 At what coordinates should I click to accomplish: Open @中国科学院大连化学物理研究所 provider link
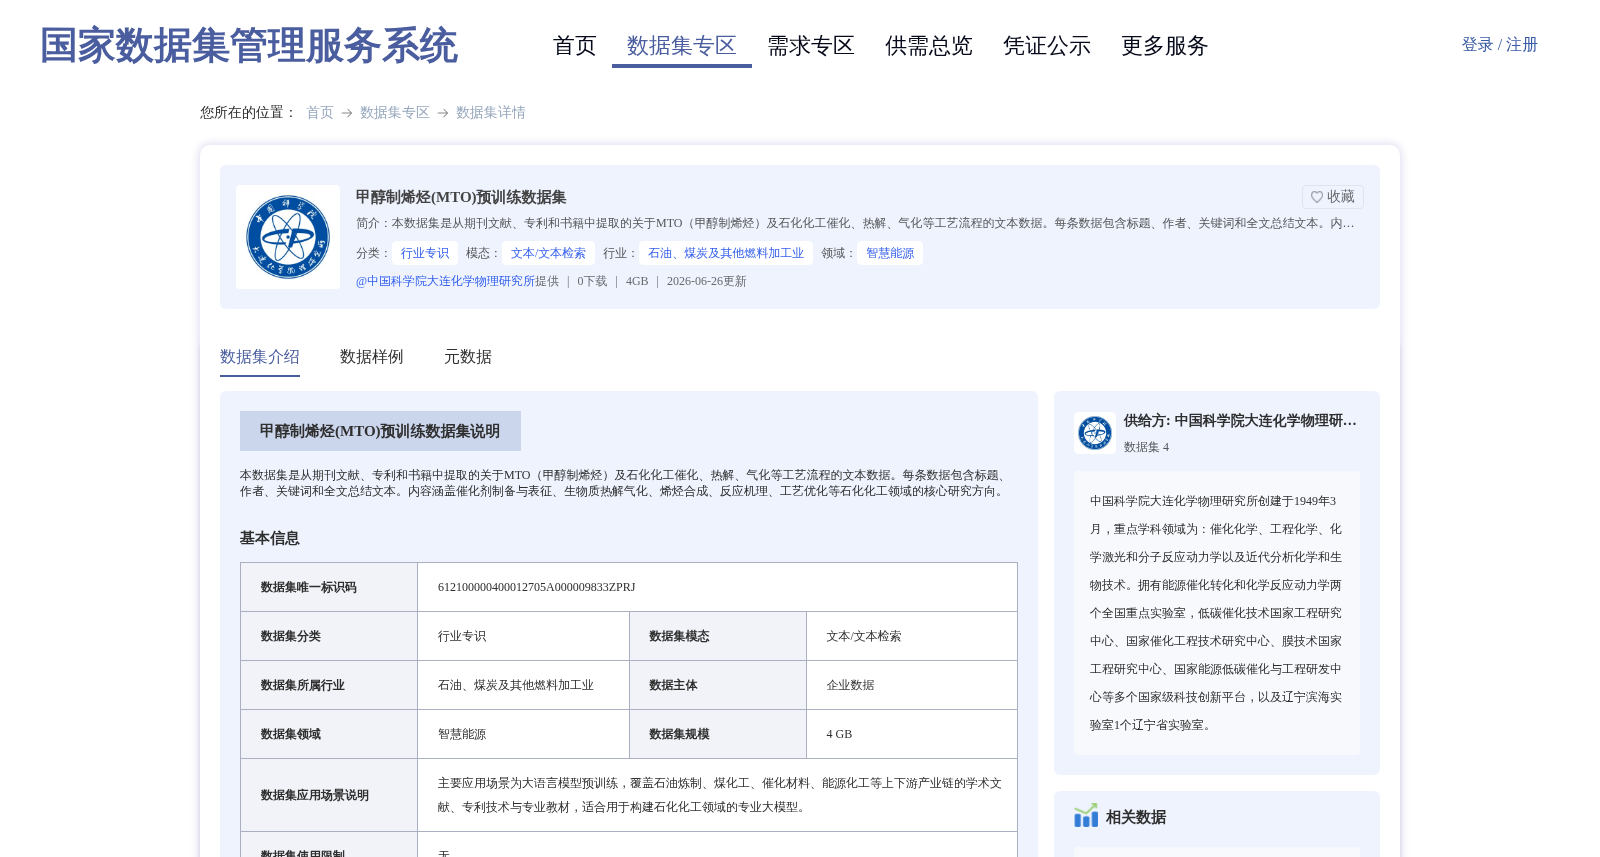tap(446, 281)
